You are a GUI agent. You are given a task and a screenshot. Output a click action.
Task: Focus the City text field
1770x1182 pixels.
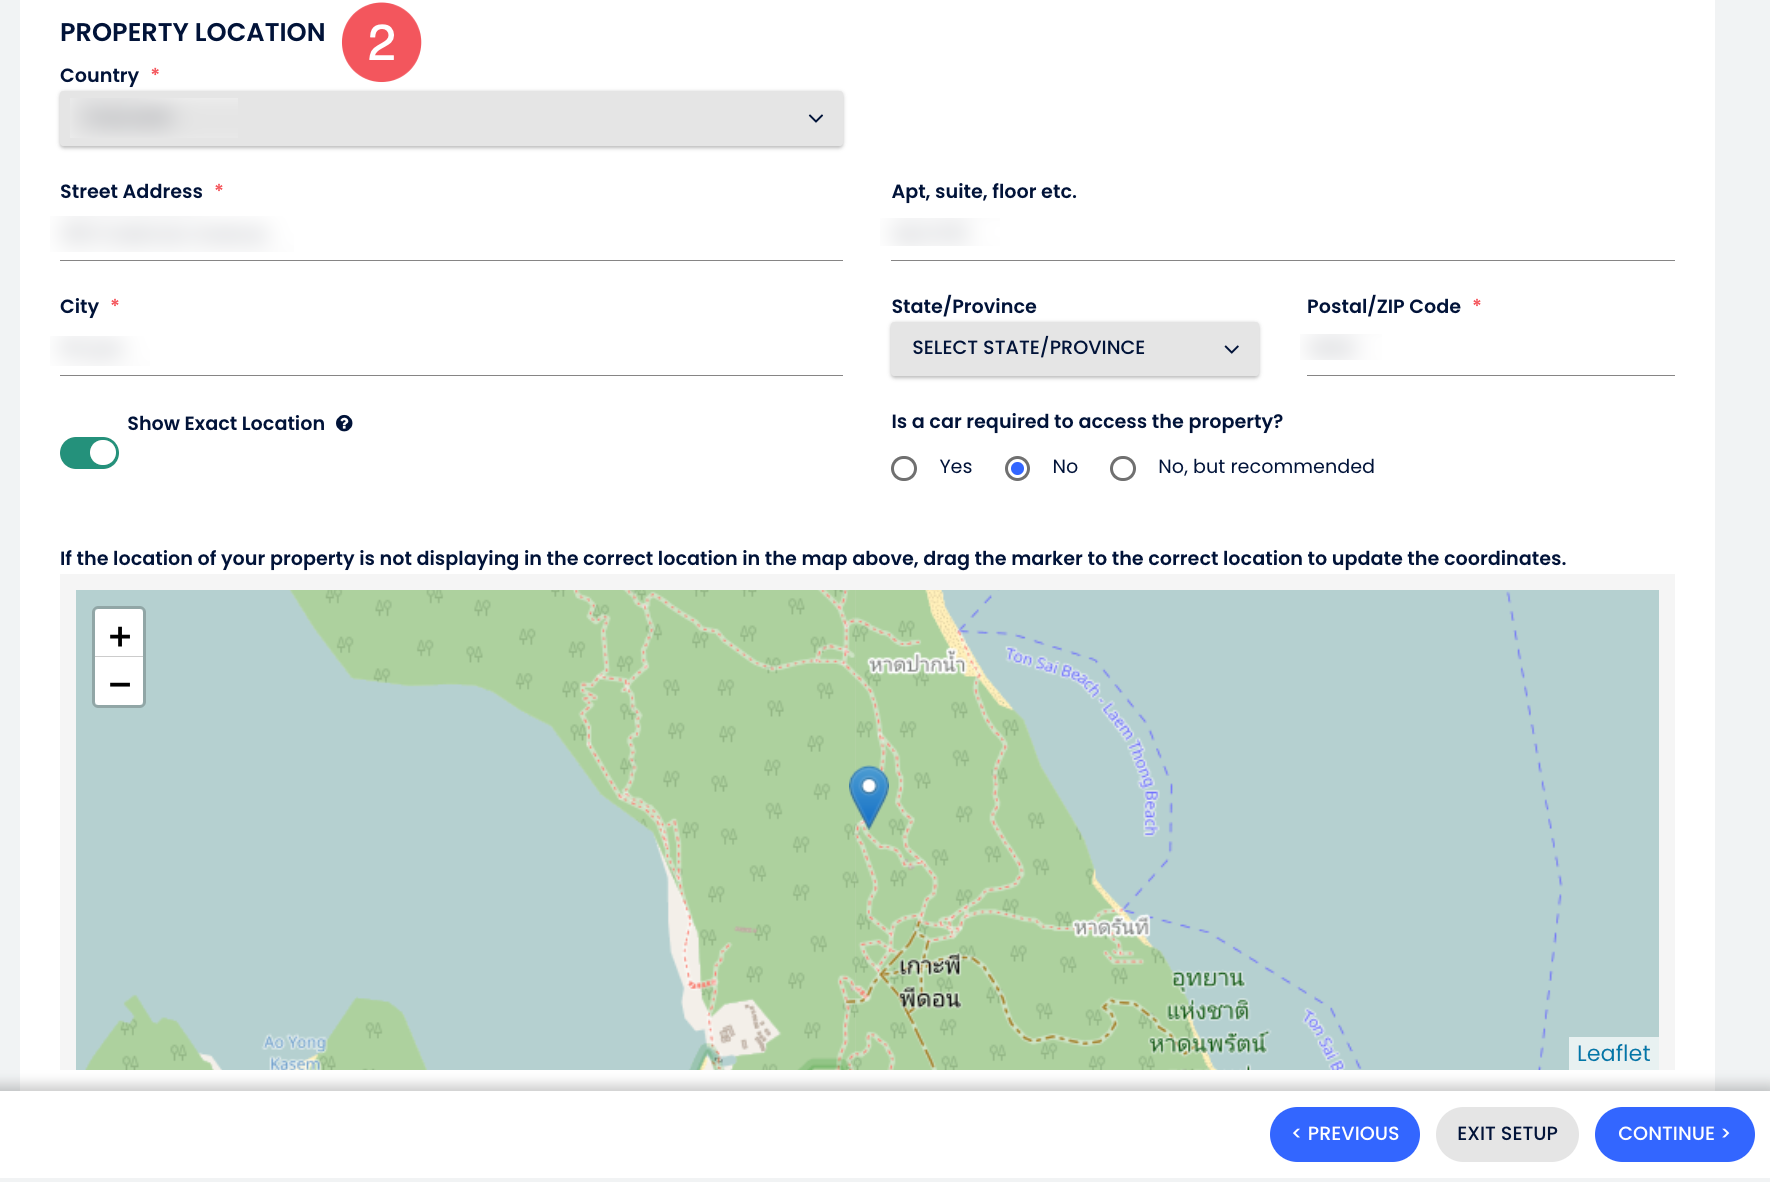click(450, 351)
